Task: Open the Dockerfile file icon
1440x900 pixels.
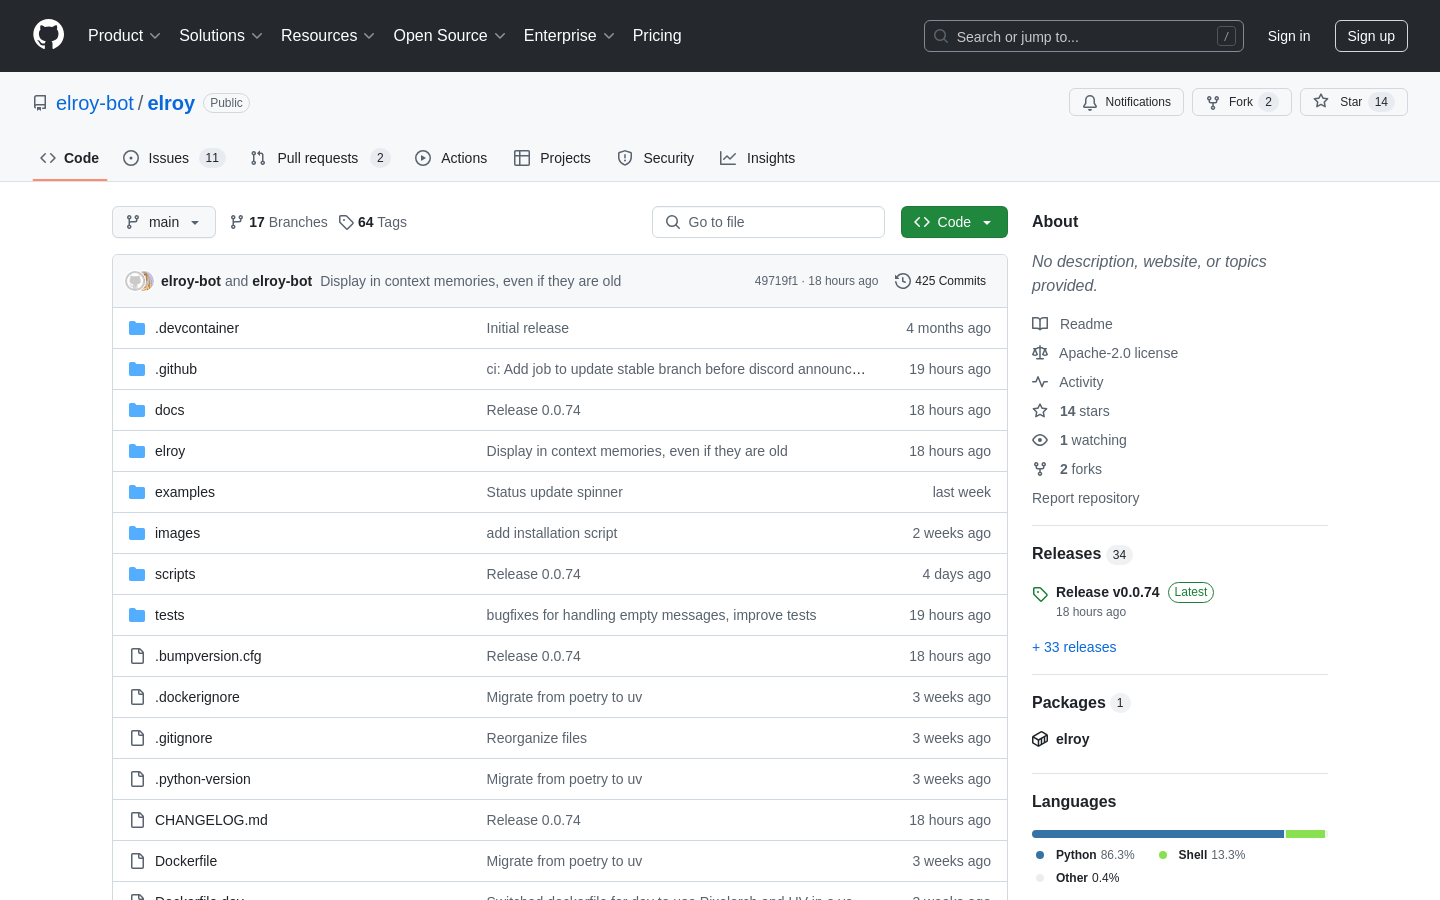Action: click(137, 861)
